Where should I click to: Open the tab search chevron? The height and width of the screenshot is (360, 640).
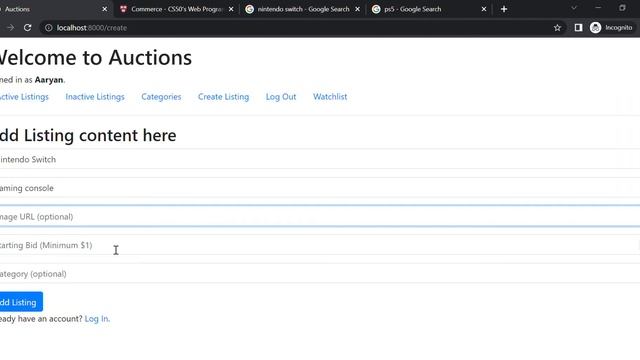[x=574, y=8]
